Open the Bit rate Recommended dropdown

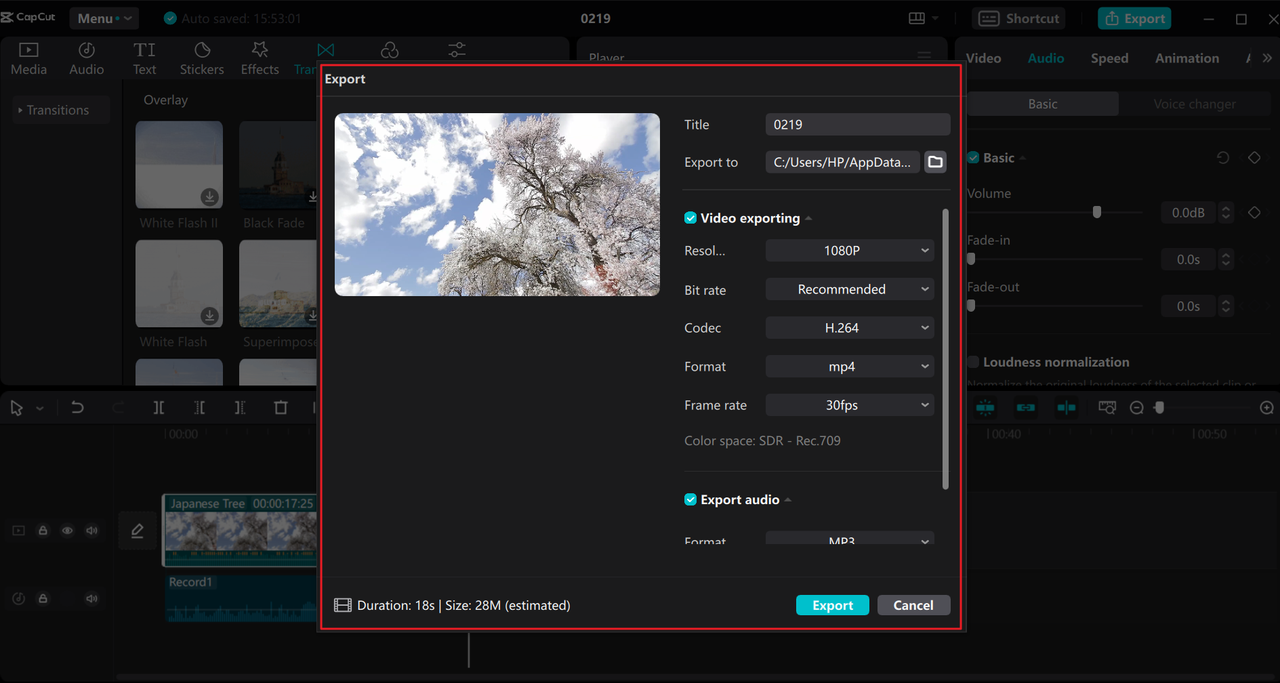[x=850, y=289]
